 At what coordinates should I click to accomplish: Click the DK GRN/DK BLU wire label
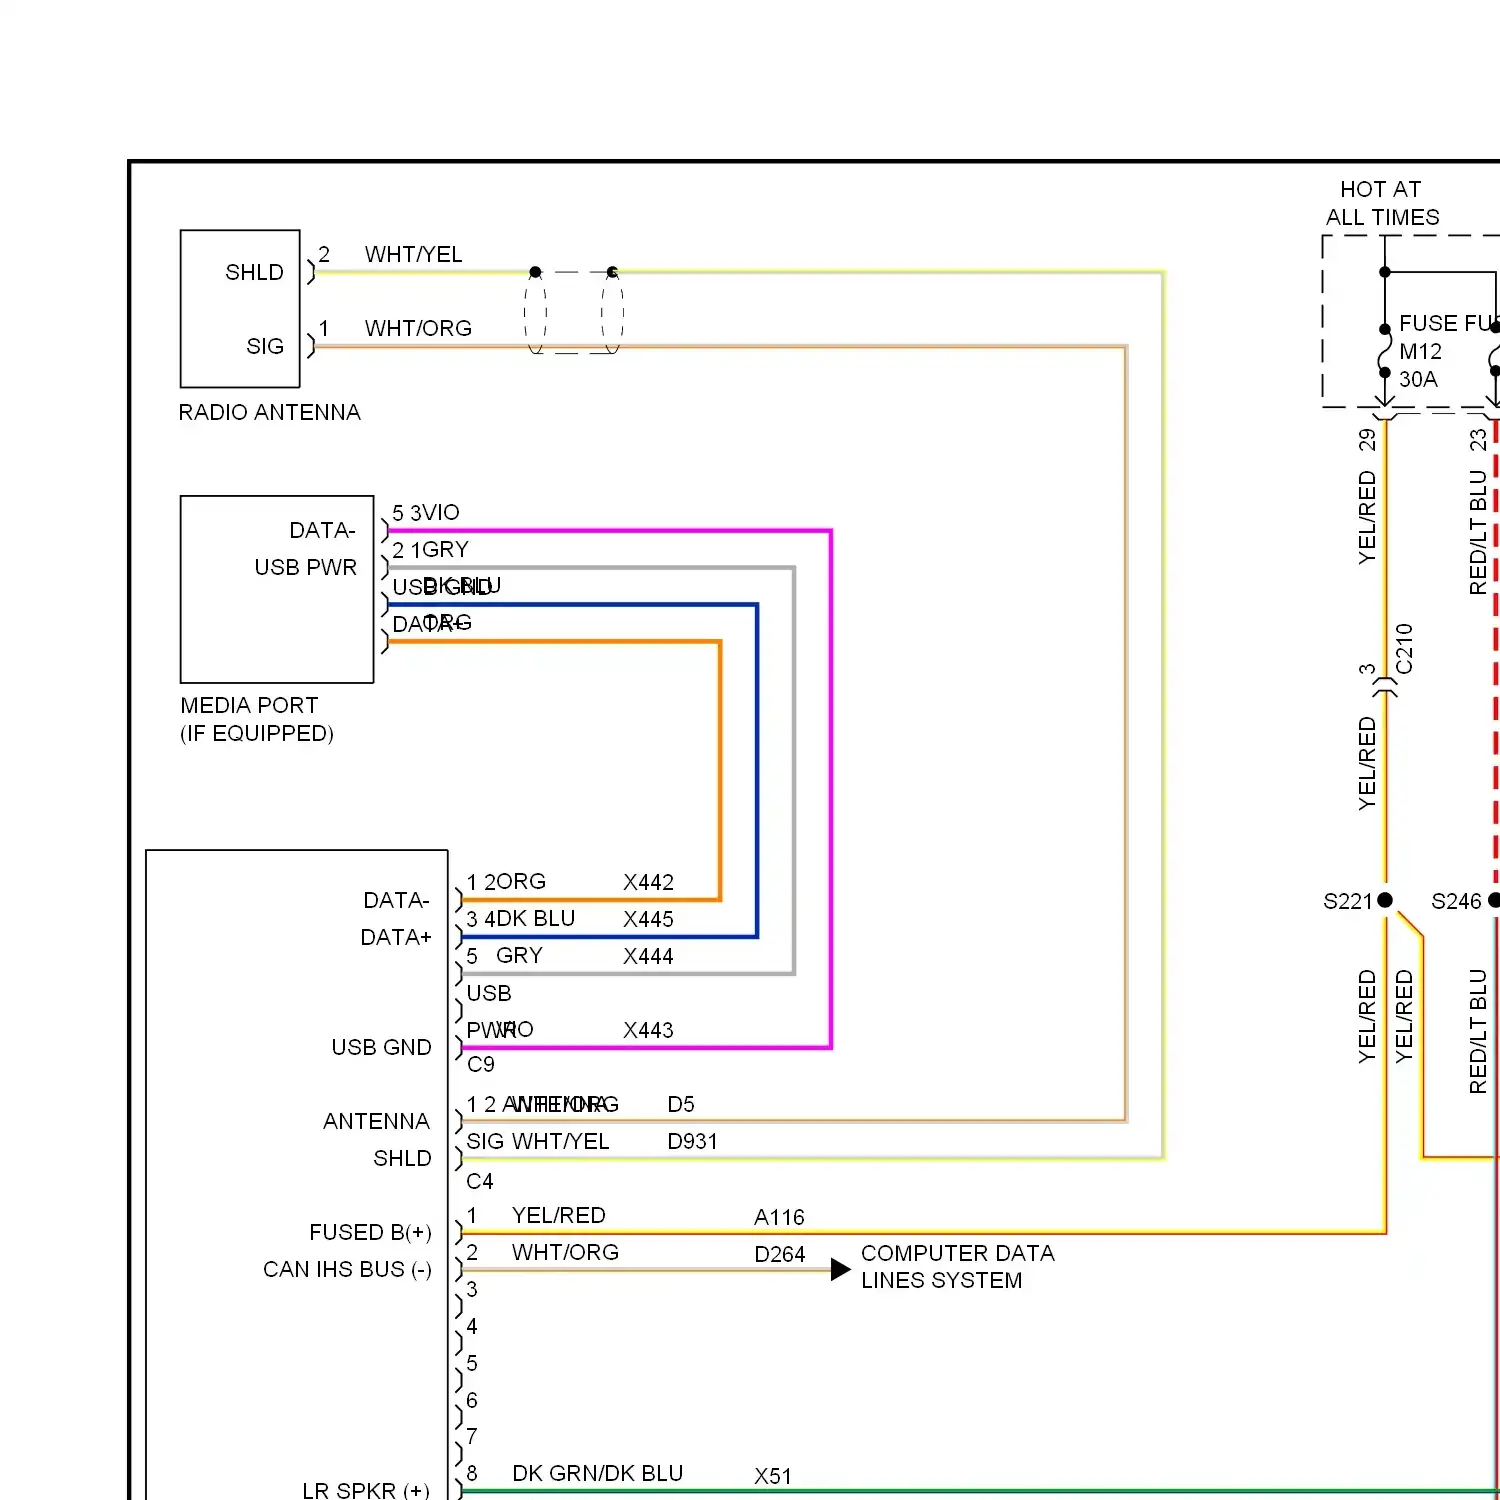point(597,1473)
